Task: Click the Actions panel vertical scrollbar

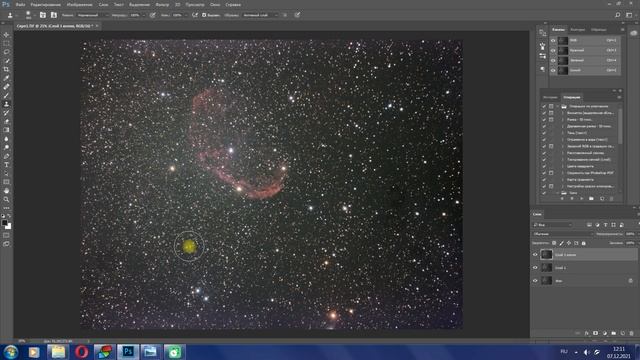Action: 620,127
